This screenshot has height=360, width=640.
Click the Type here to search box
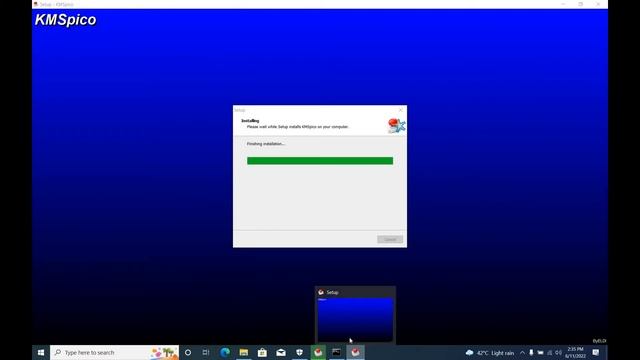click(x=114, y=352)
